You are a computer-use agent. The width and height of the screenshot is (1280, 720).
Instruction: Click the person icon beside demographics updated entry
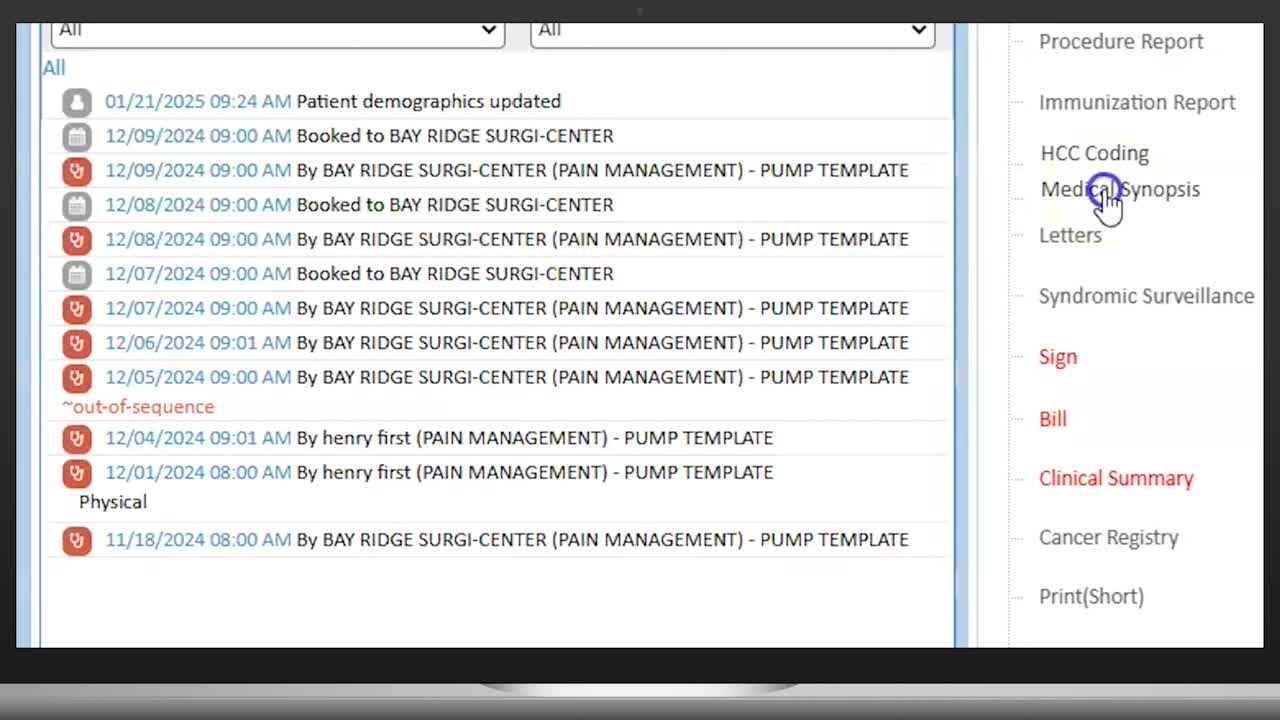point(77,102)
